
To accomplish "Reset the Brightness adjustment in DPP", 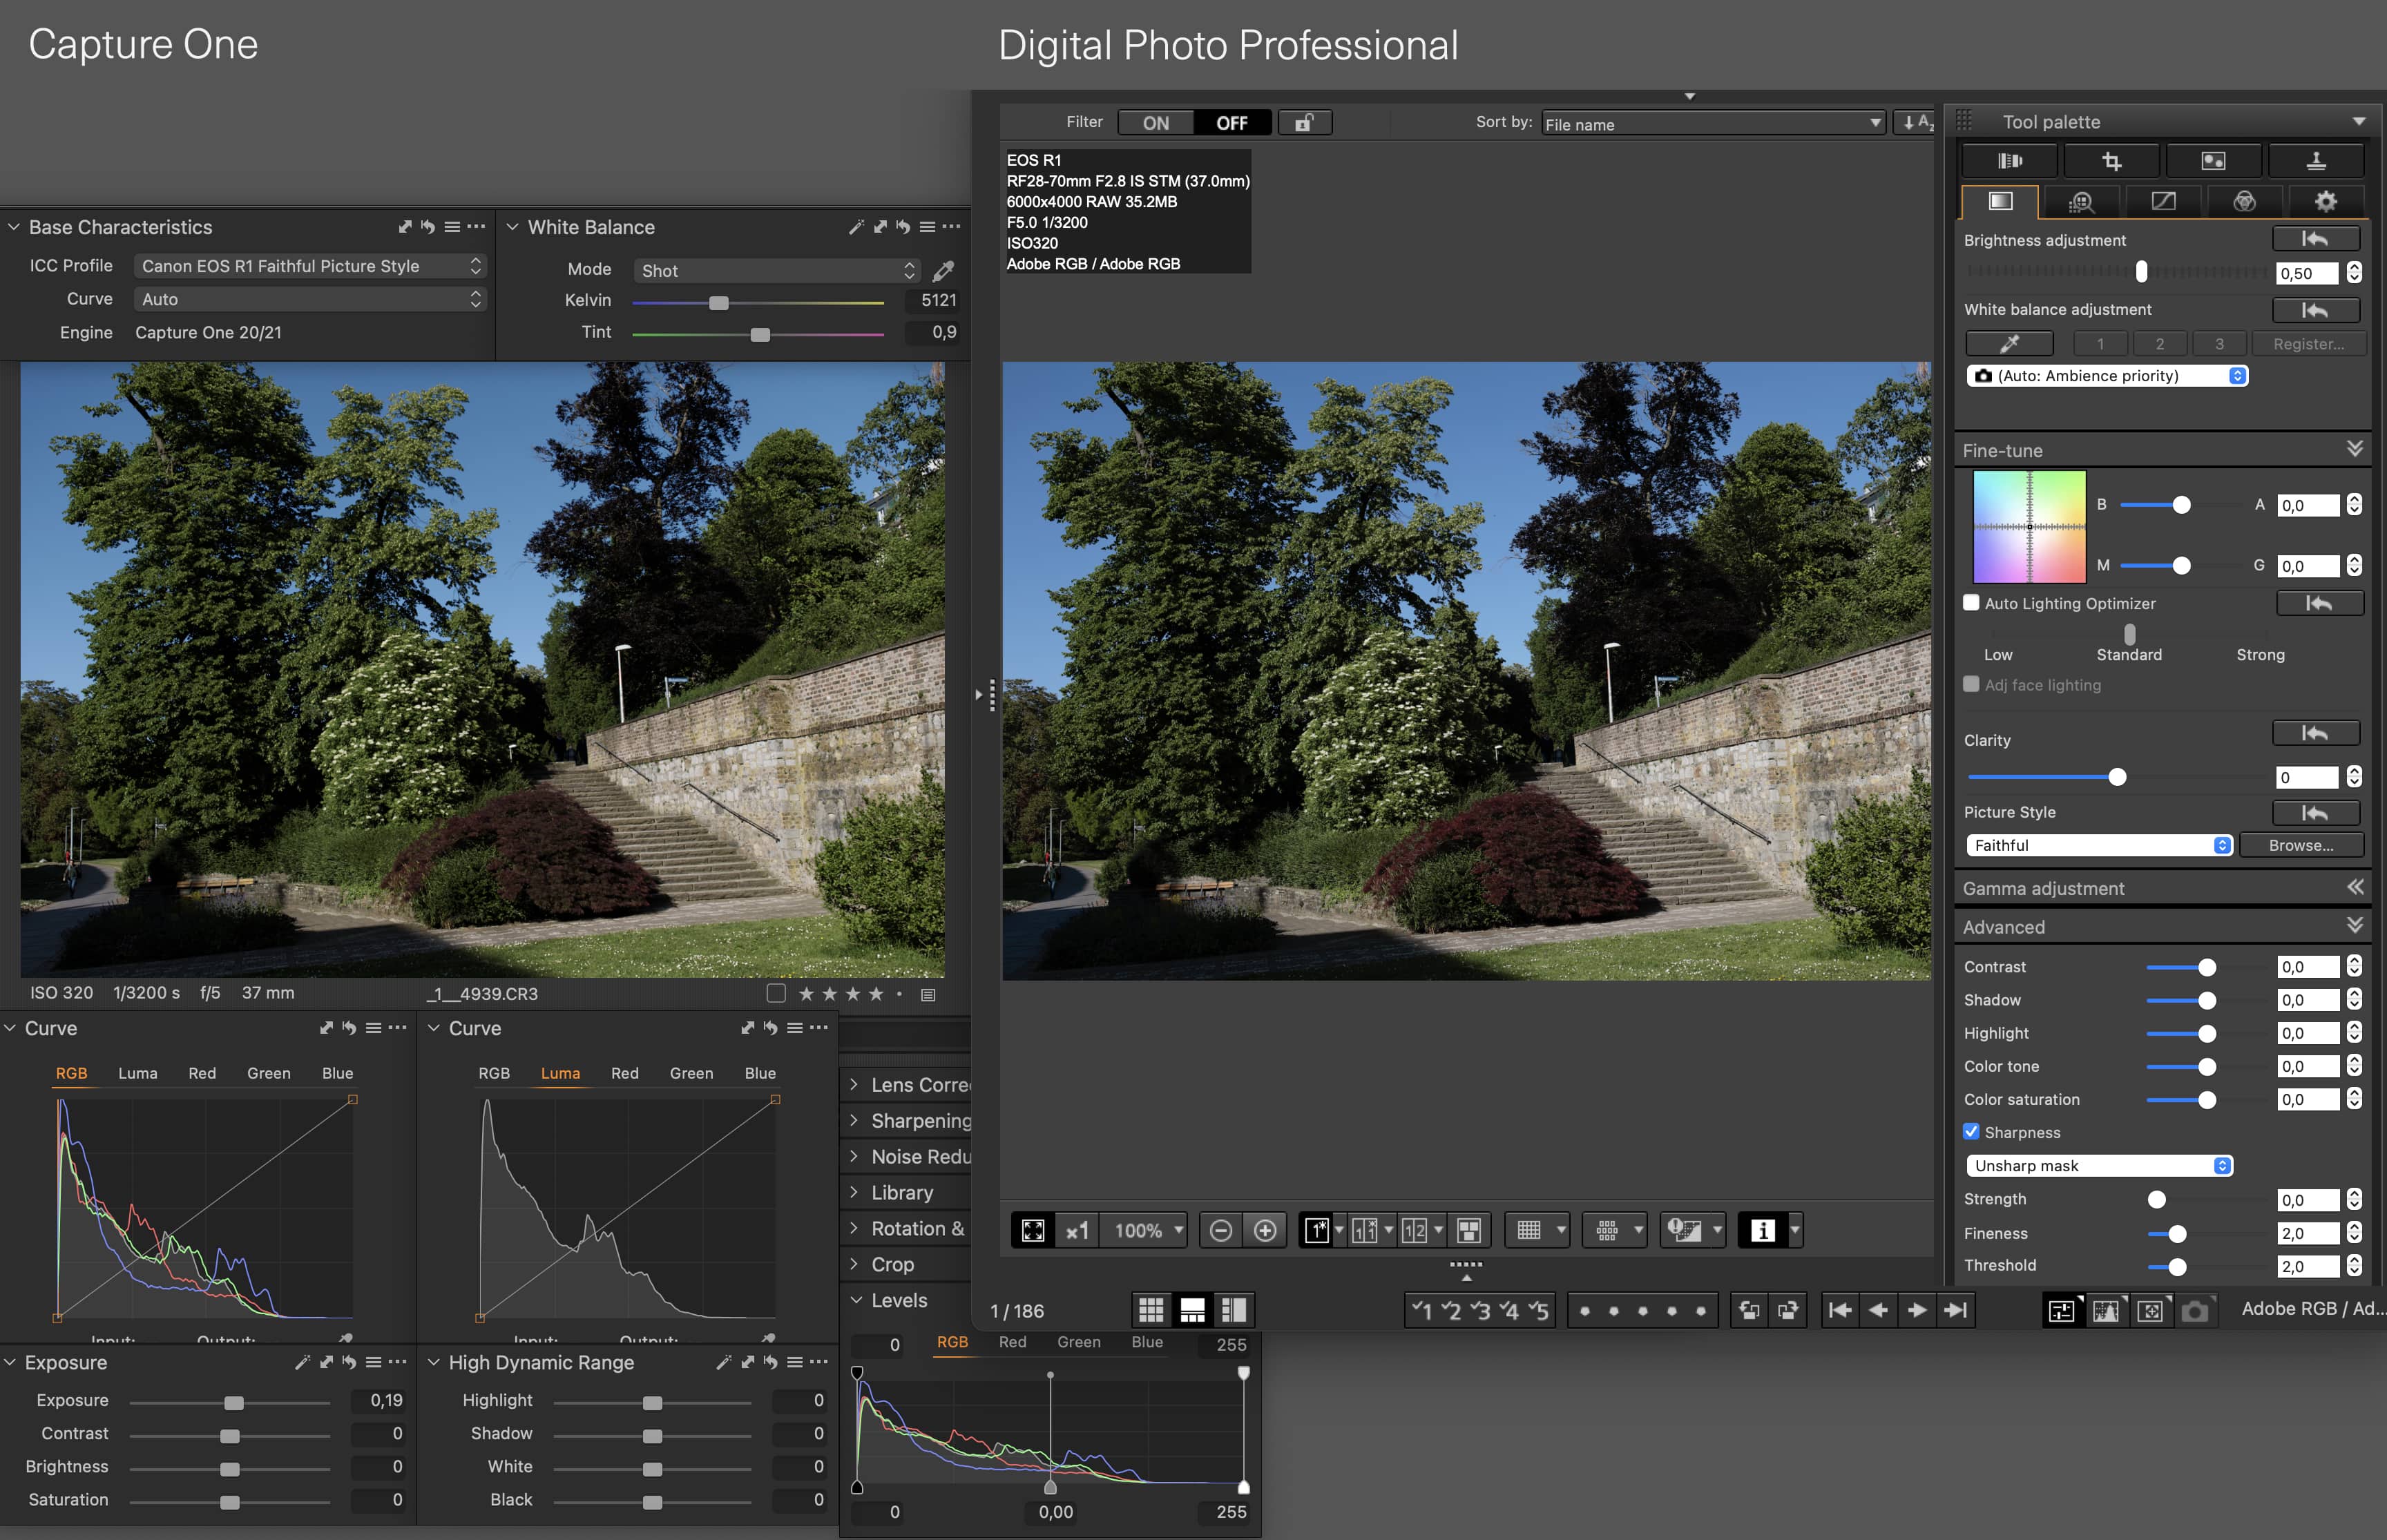I will [x=2315, y=238].
